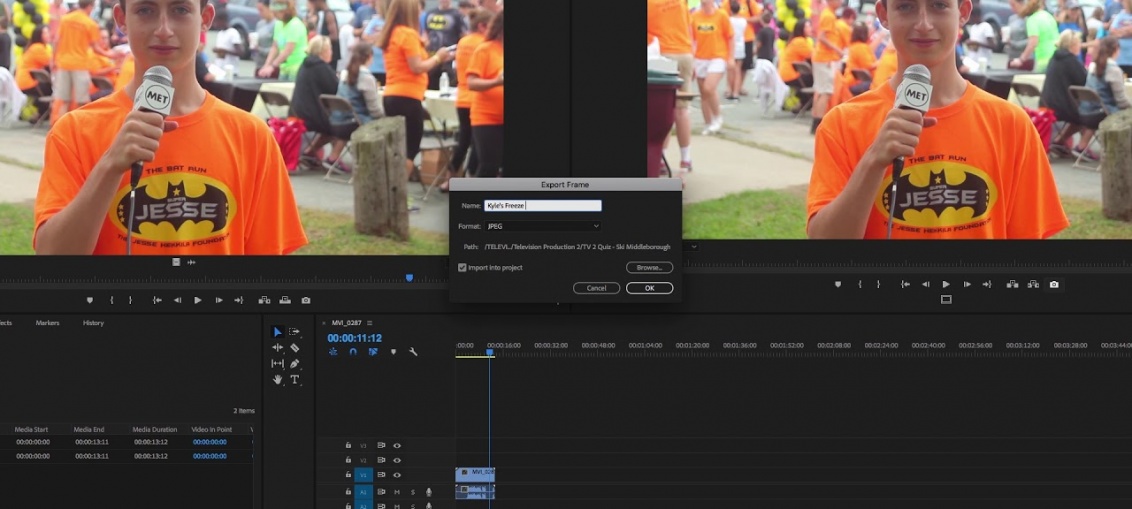Click the Source monitor playhead marker
Image resolution: width=1132 pixels, height=509 pixels.
click(409, 277)
